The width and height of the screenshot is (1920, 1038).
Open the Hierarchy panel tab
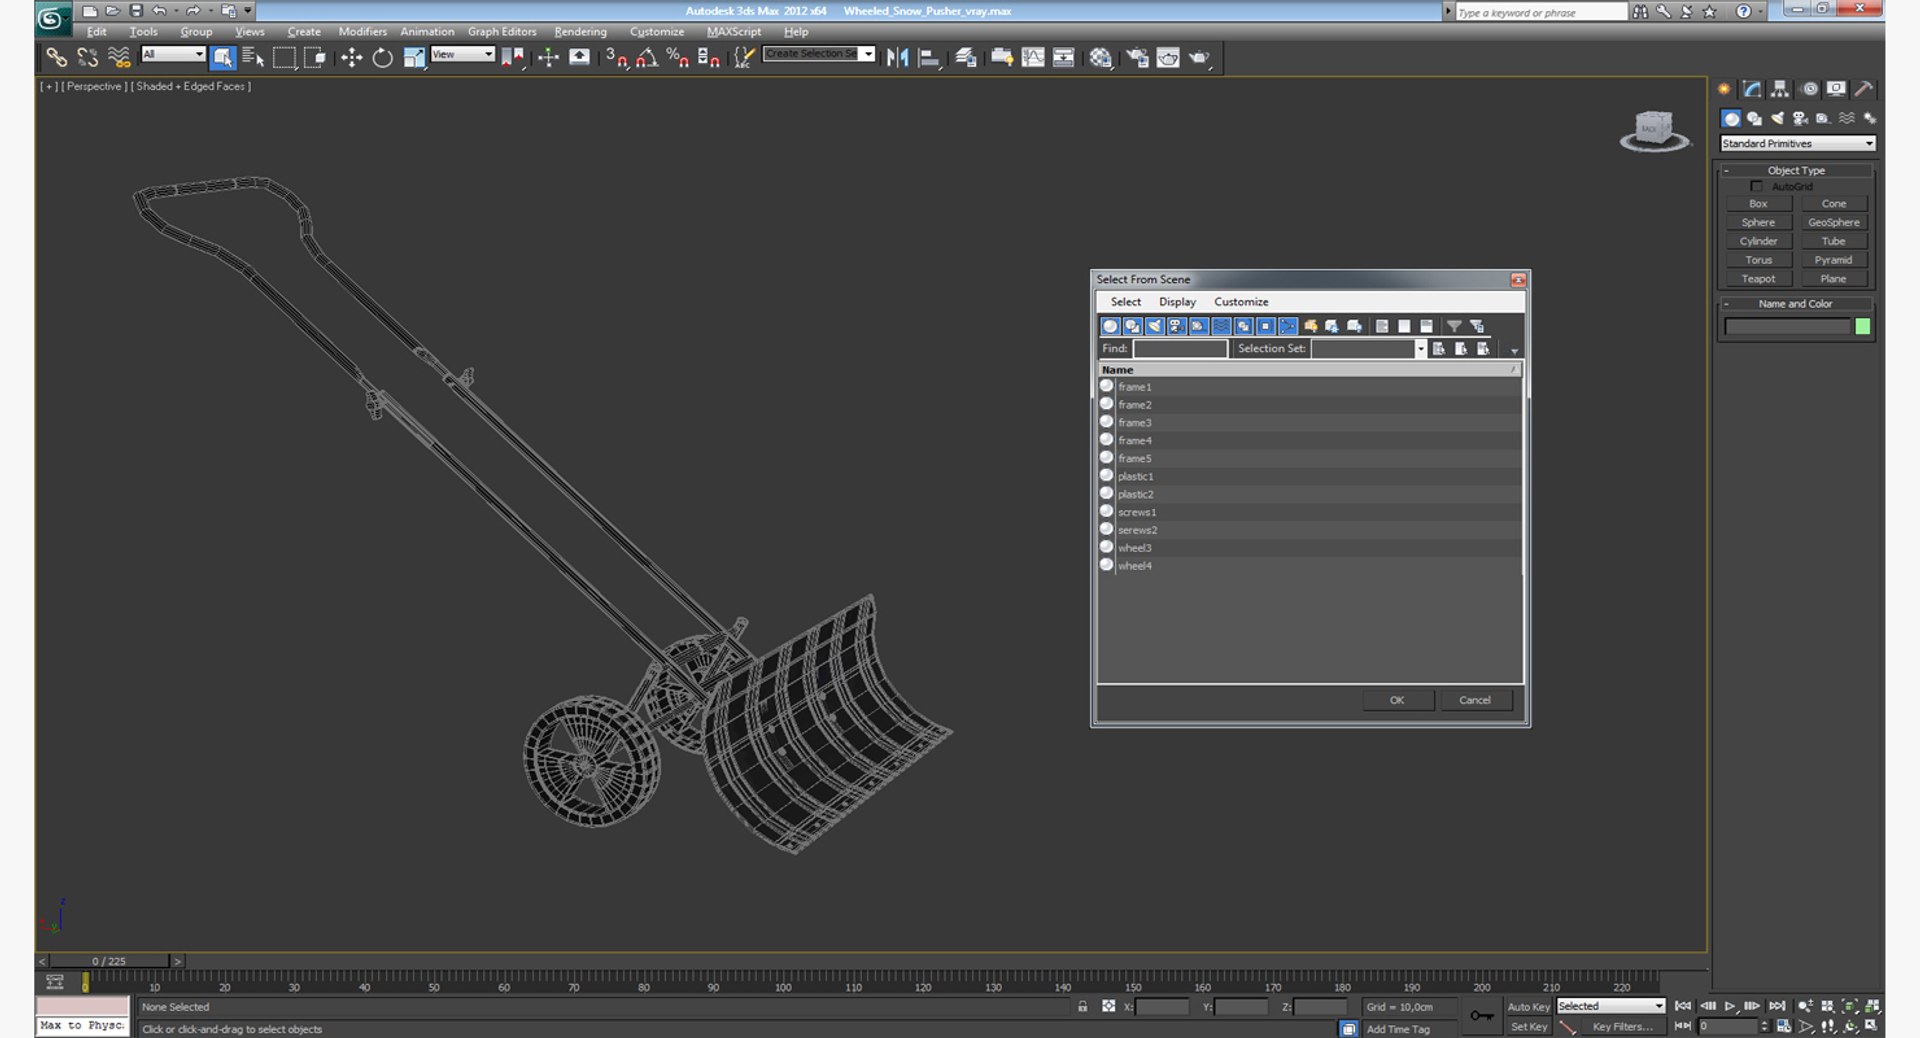point(1780,89)
